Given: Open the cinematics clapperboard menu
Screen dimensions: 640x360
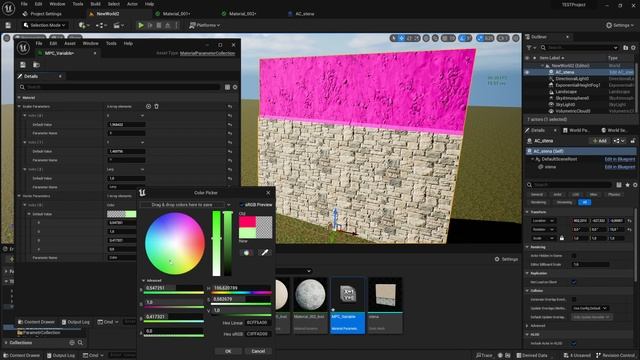Looking at the screenshot, I should [119, 25].
